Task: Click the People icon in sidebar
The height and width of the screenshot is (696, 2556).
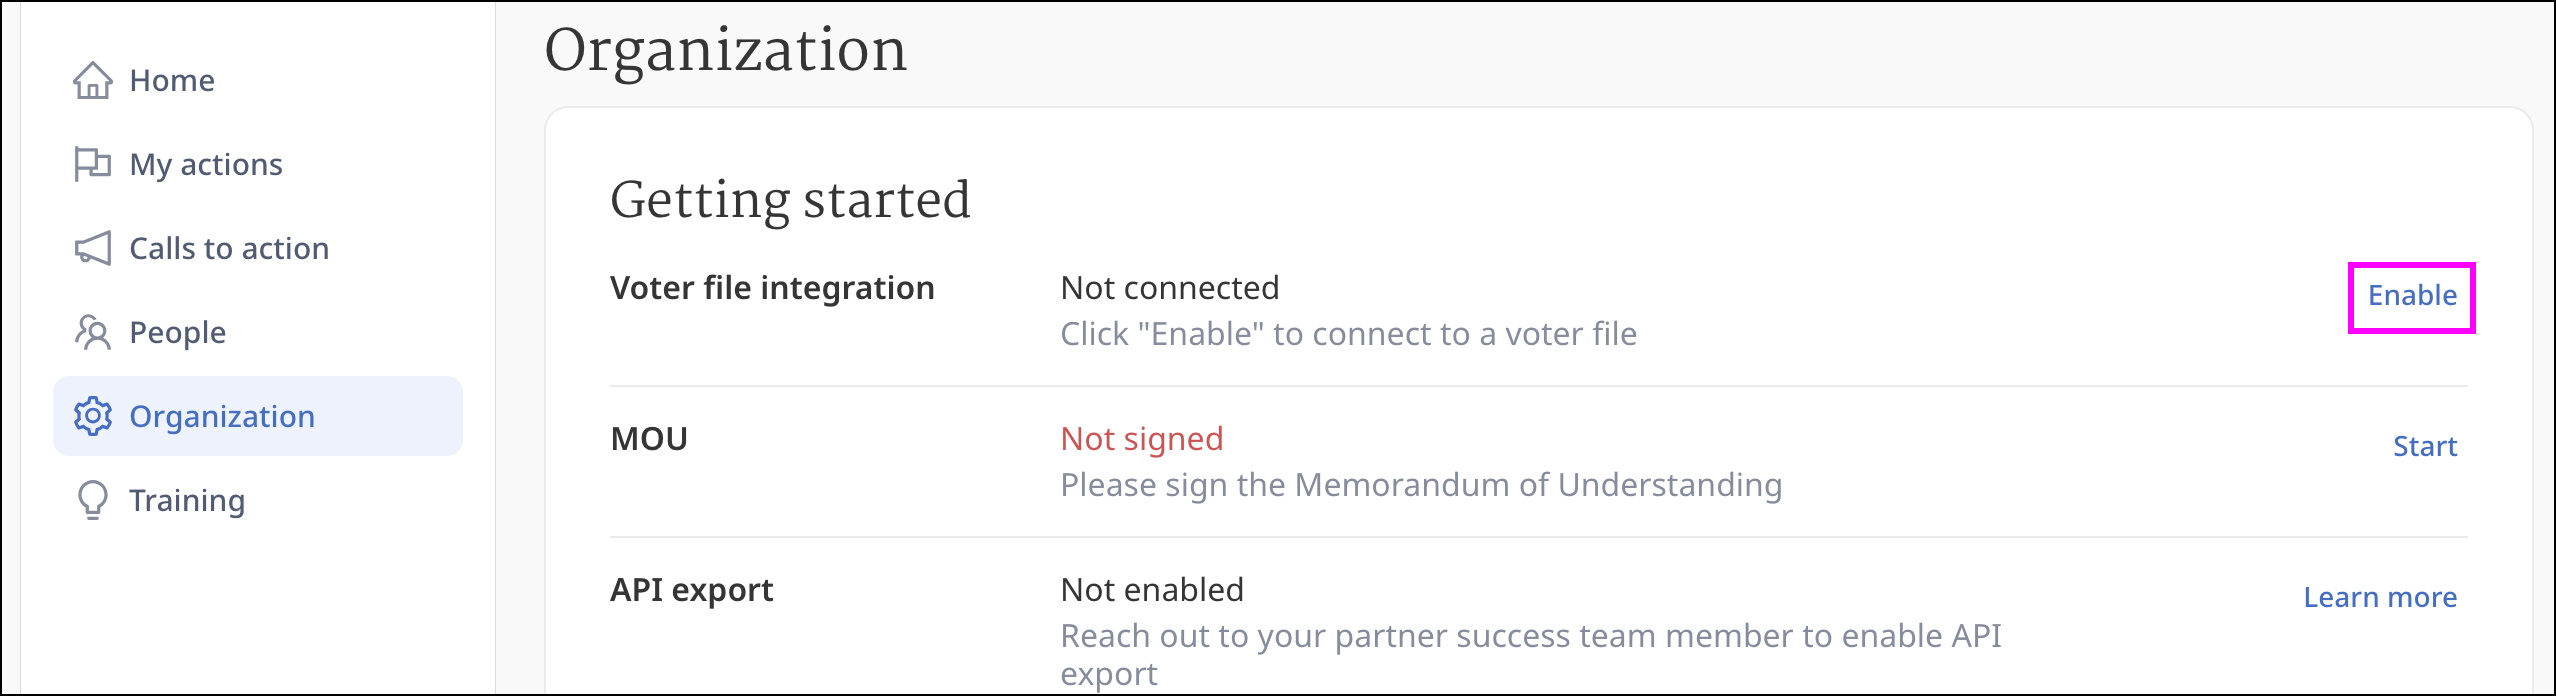Action: point(93,332)
